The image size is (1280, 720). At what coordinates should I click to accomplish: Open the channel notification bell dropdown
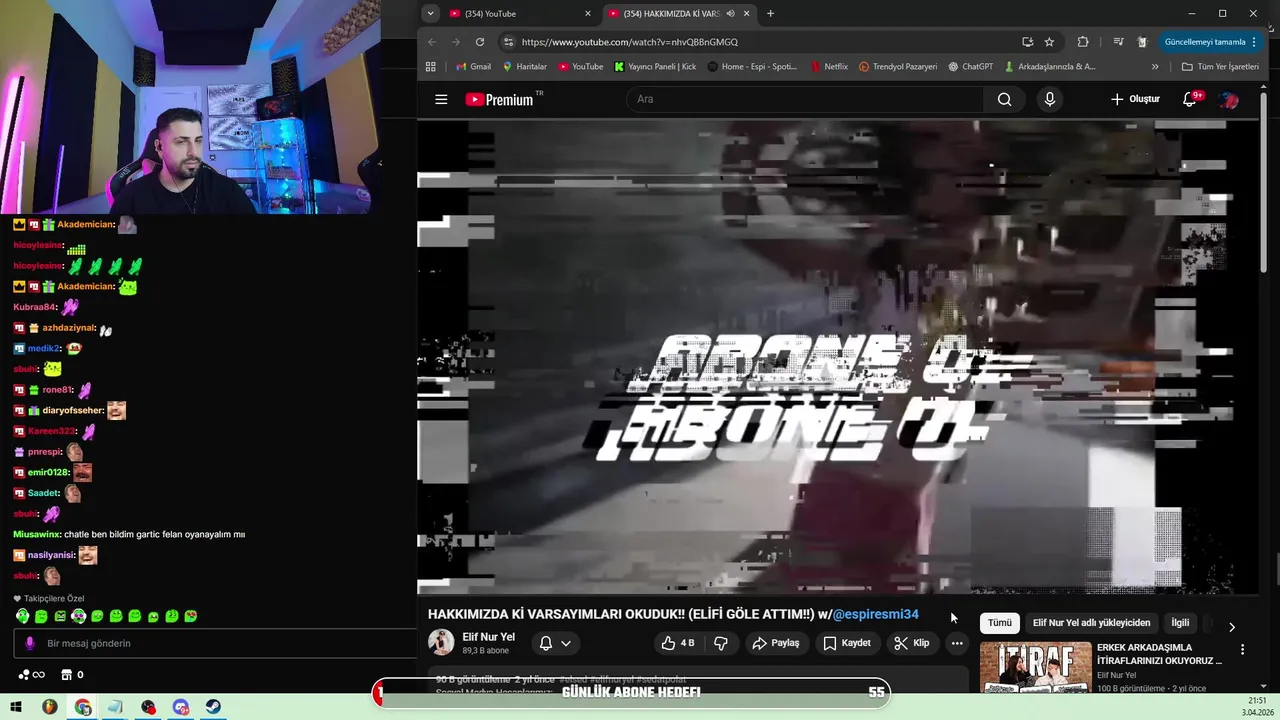555,643
